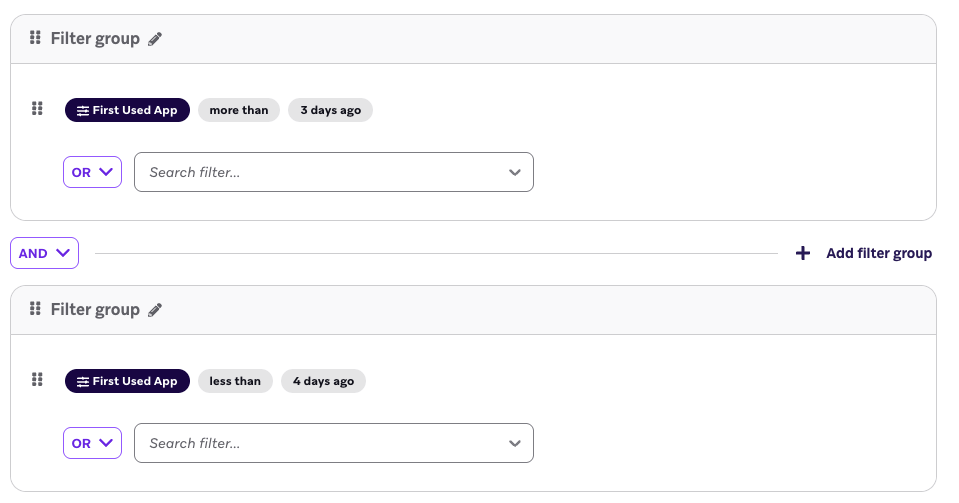
Task: Open the AND operator dropdown between filter groups
Action: [x=44, y=253]
